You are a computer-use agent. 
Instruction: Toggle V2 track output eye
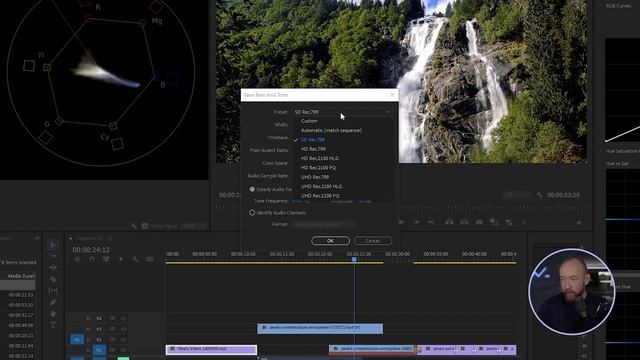123,340
